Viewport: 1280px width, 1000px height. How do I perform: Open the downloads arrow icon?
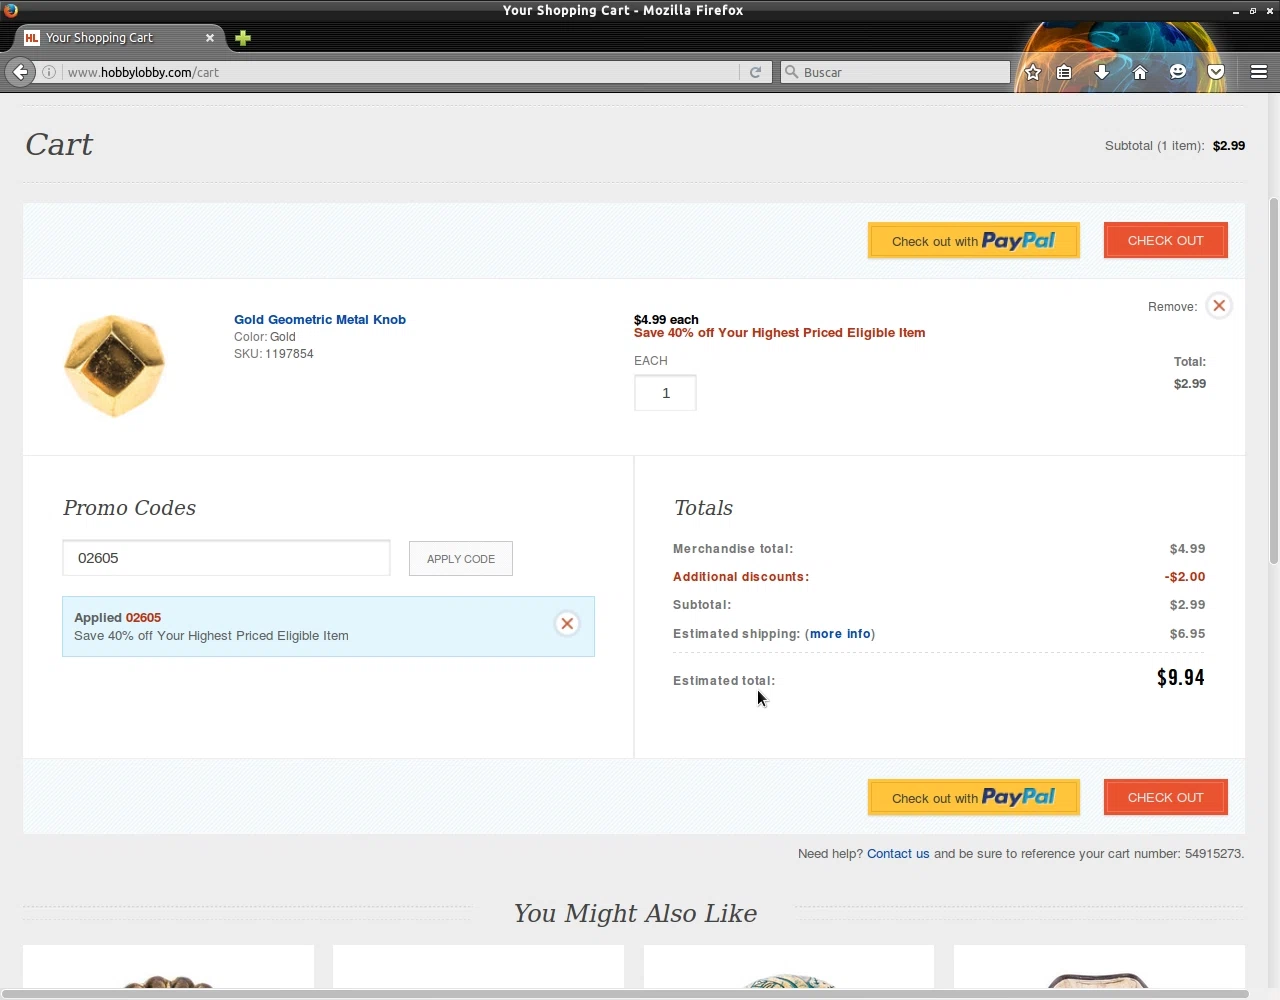click(1102, 72)
